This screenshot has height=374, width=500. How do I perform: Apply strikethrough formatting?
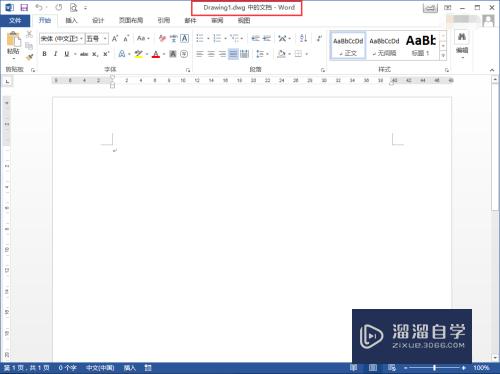click(x=84, y=54)
